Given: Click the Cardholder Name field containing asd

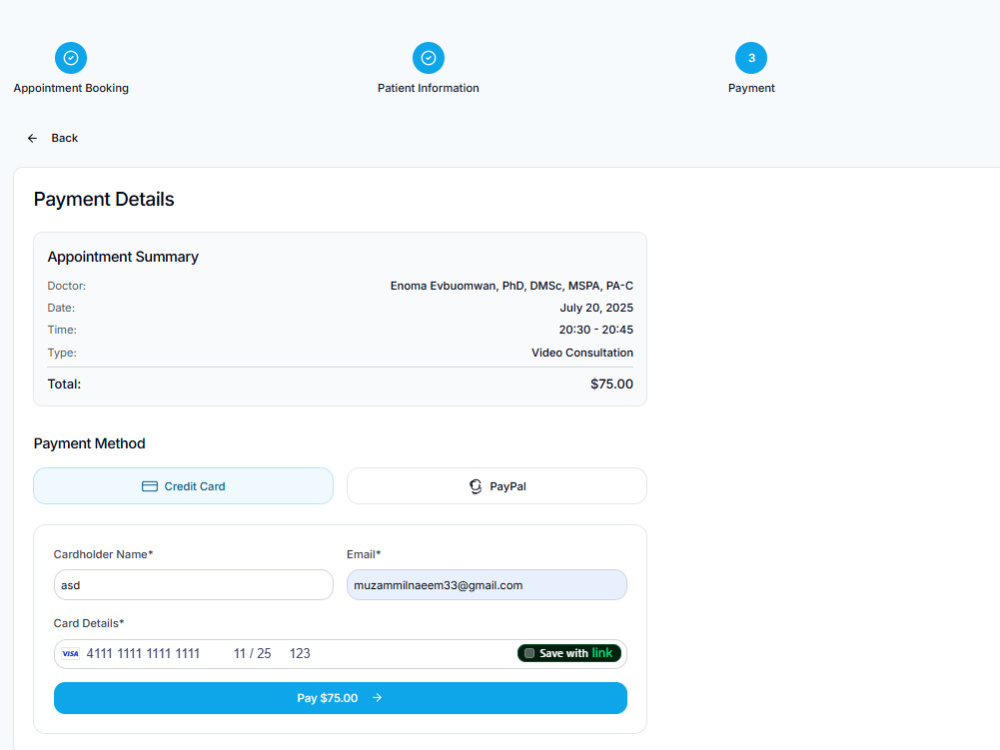Looking at the screenshot, I should (194, 585).
